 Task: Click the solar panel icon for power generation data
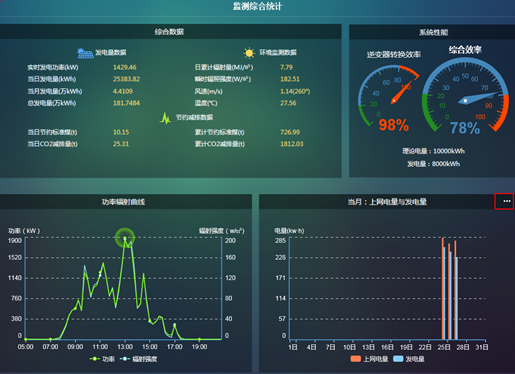[85, 53]
